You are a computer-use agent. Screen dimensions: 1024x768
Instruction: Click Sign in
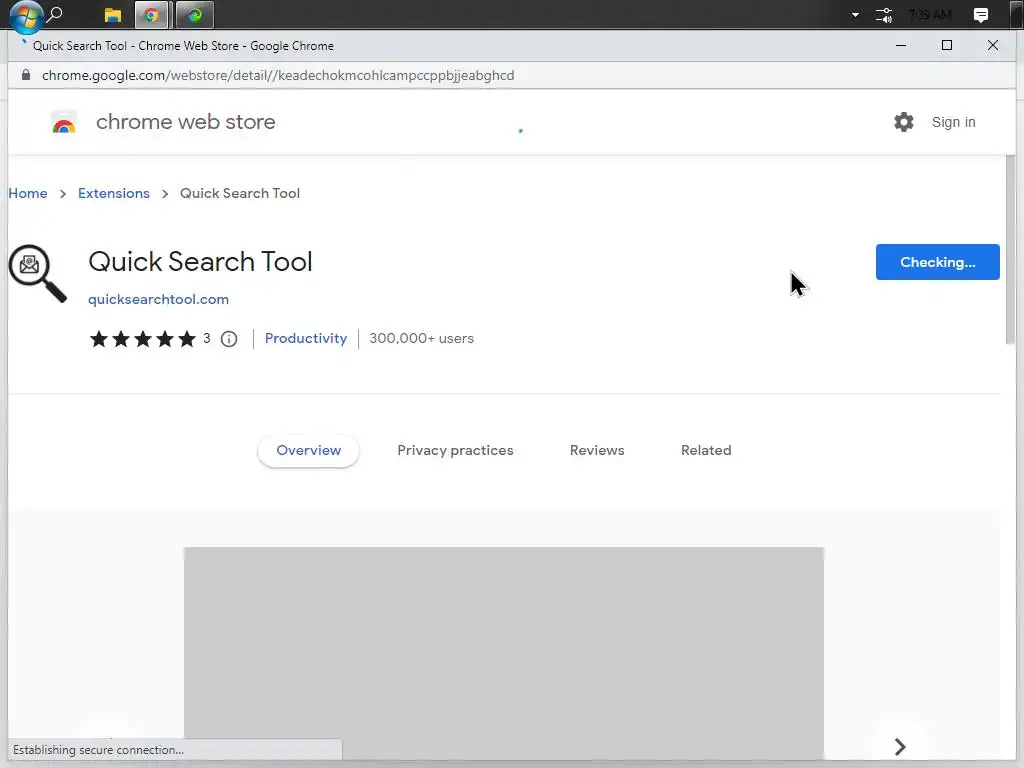(x=953, y=122)
